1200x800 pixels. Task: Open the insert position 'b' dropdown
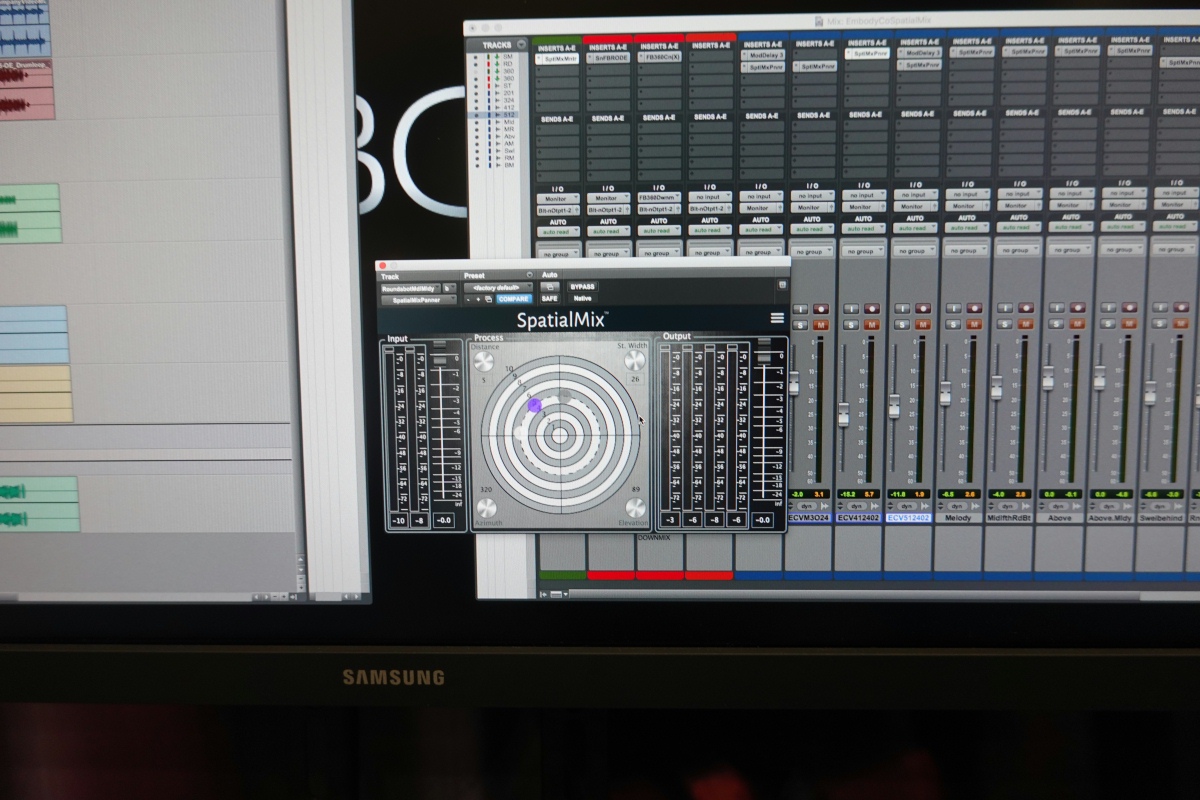click(x=449, y=287)
